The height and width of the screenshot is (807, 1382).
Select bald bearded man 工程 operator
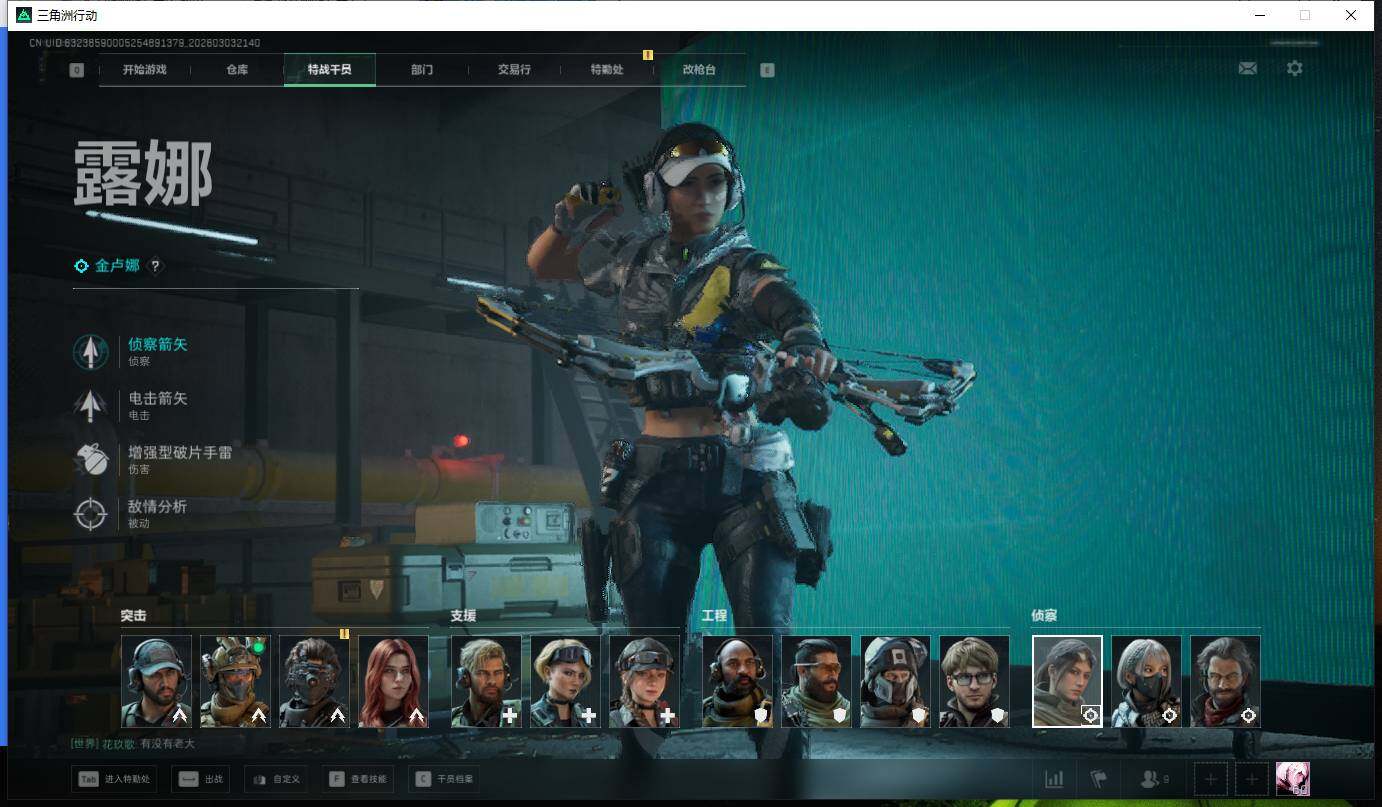pyautogui.click(x=737, y=681)
